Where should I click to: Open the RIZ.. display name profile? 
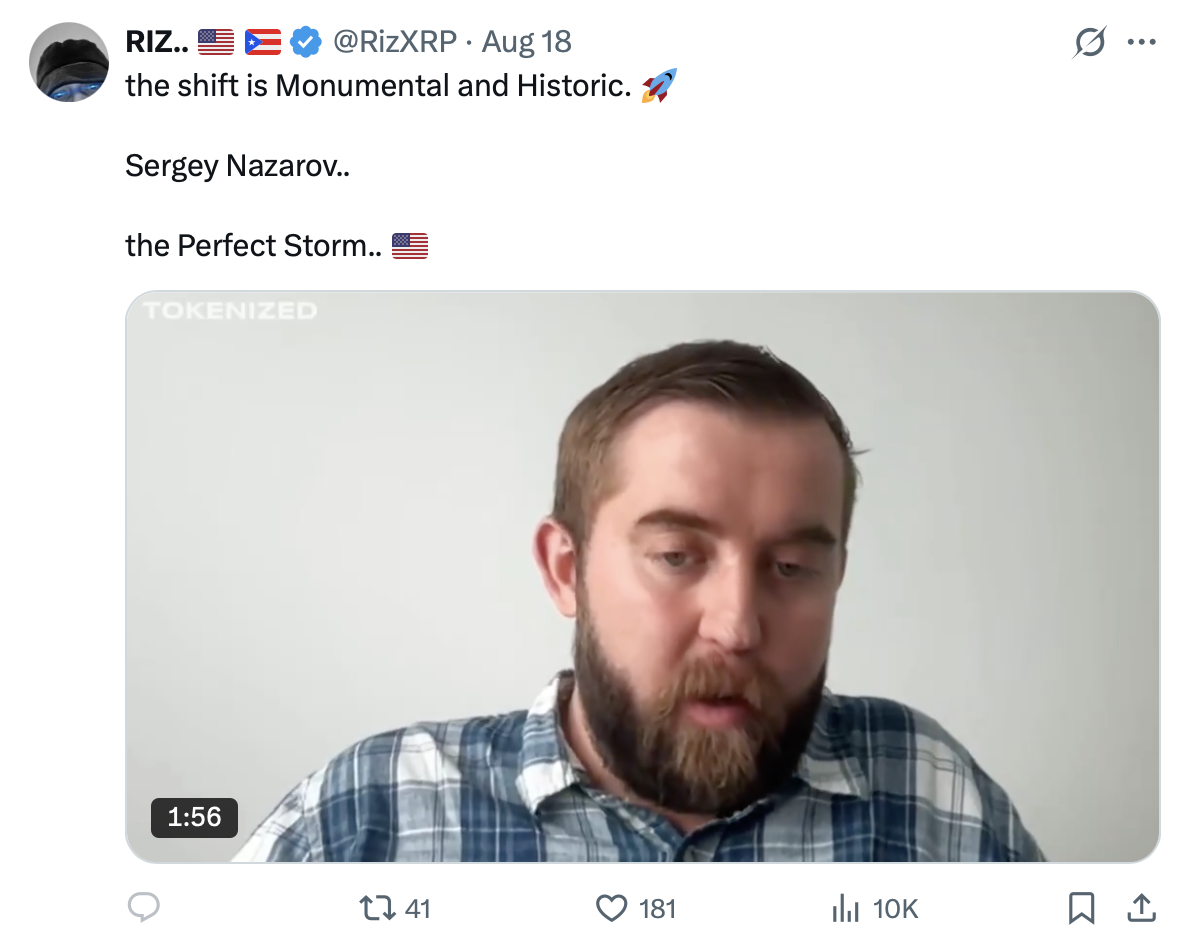click(157, 42)
